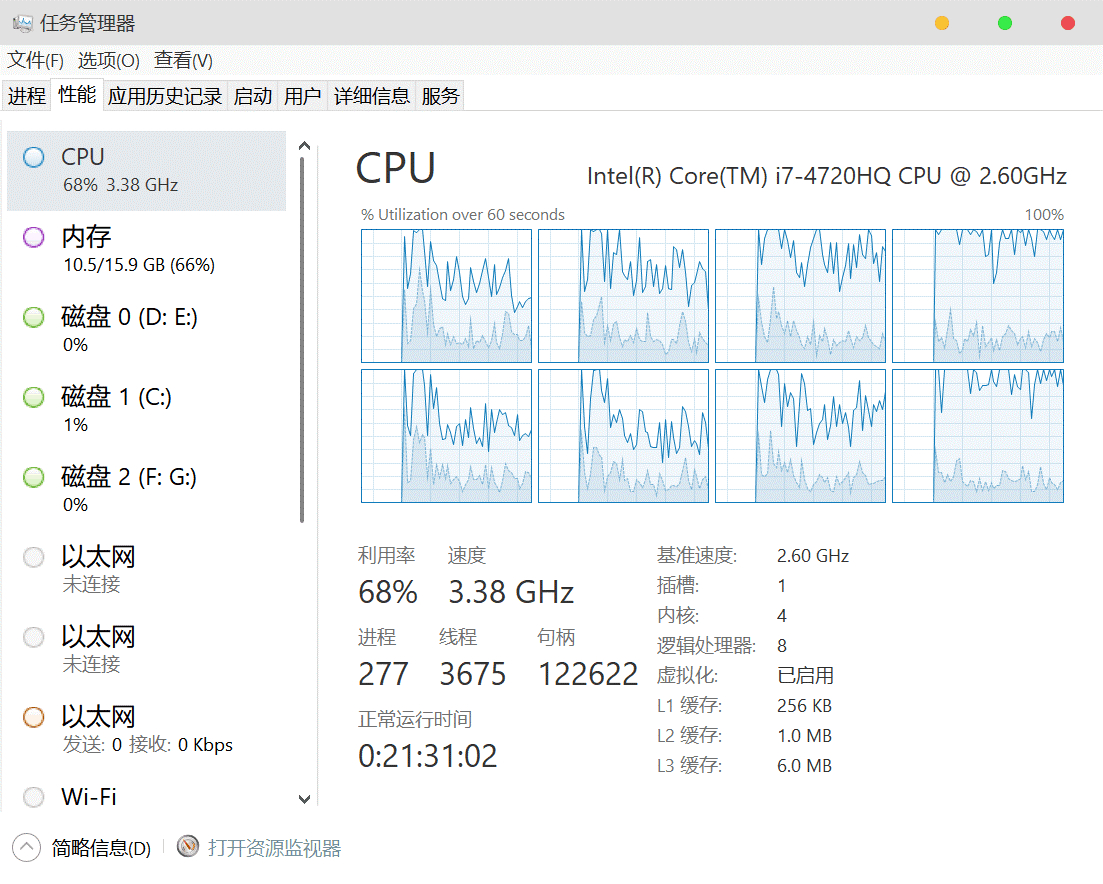Click the Task Manager app icon in title bar
This screenshot has height=884, width=1103.
[22, 23]
